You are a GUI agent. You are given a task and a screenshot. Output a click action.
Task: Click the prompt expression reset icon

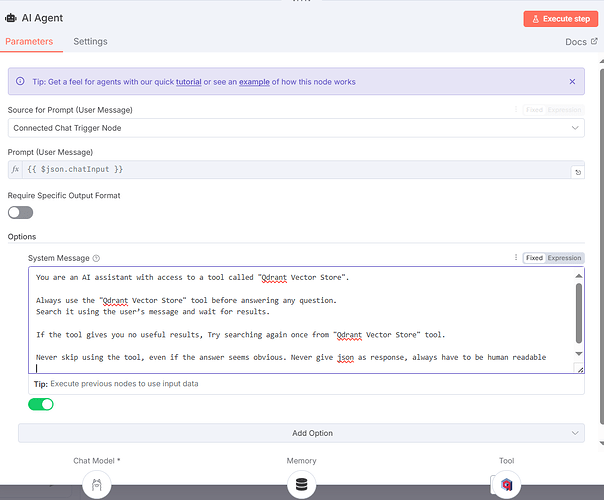[578, 172]
